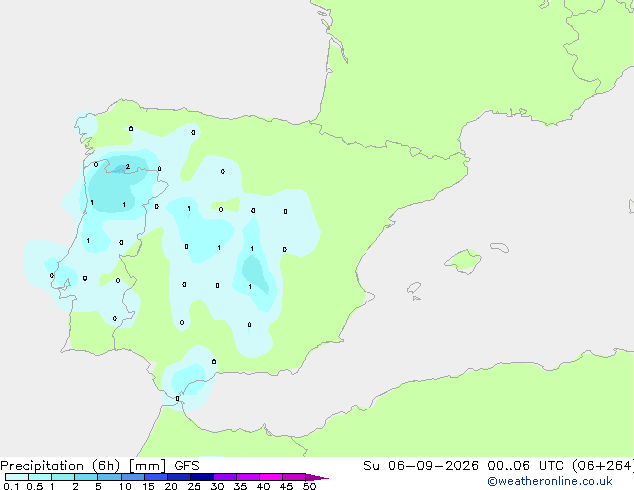Click the 30–35 mm legend swatch
Viewport: 634px width, 490px height.
click(224, 477)
